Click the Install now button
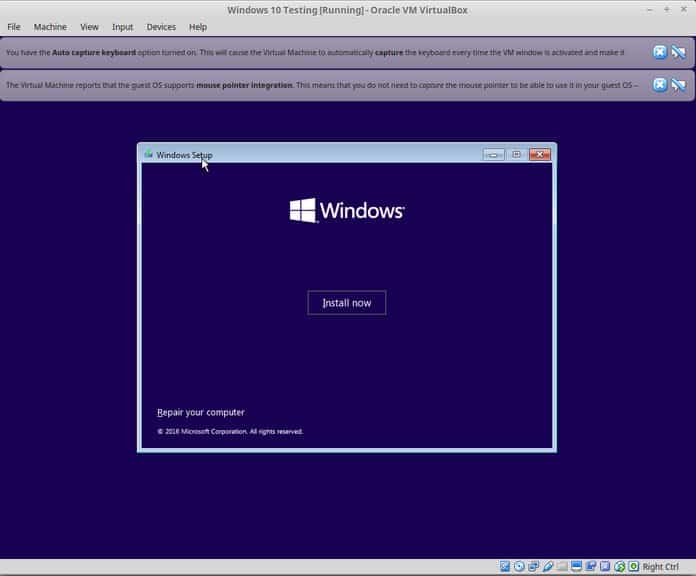 (x=347, y=303)
